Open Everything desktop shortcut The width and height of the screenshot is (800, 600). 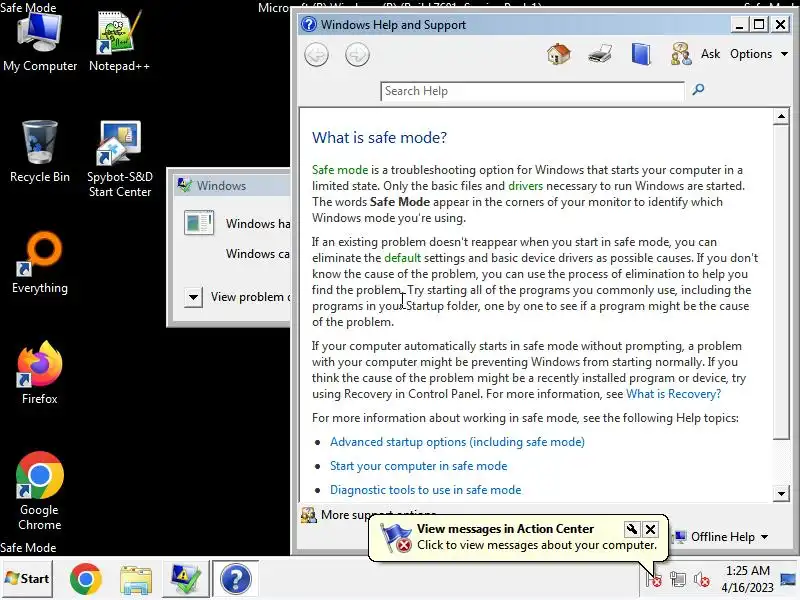pos(40,263)
